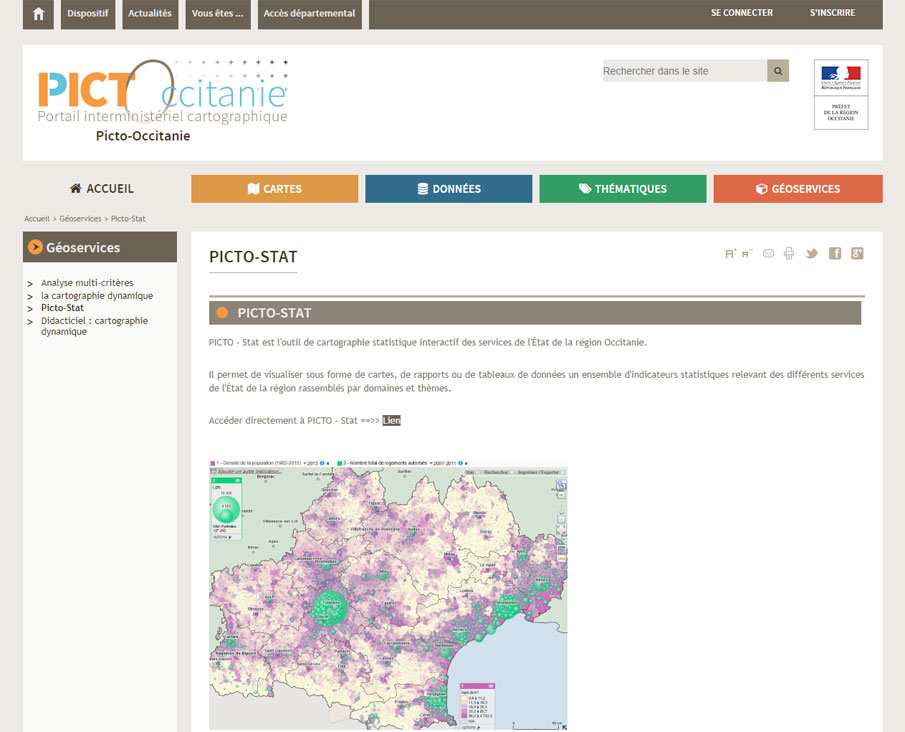
Task: Share the page on Google Plus
Action: (x=857, y=253)
